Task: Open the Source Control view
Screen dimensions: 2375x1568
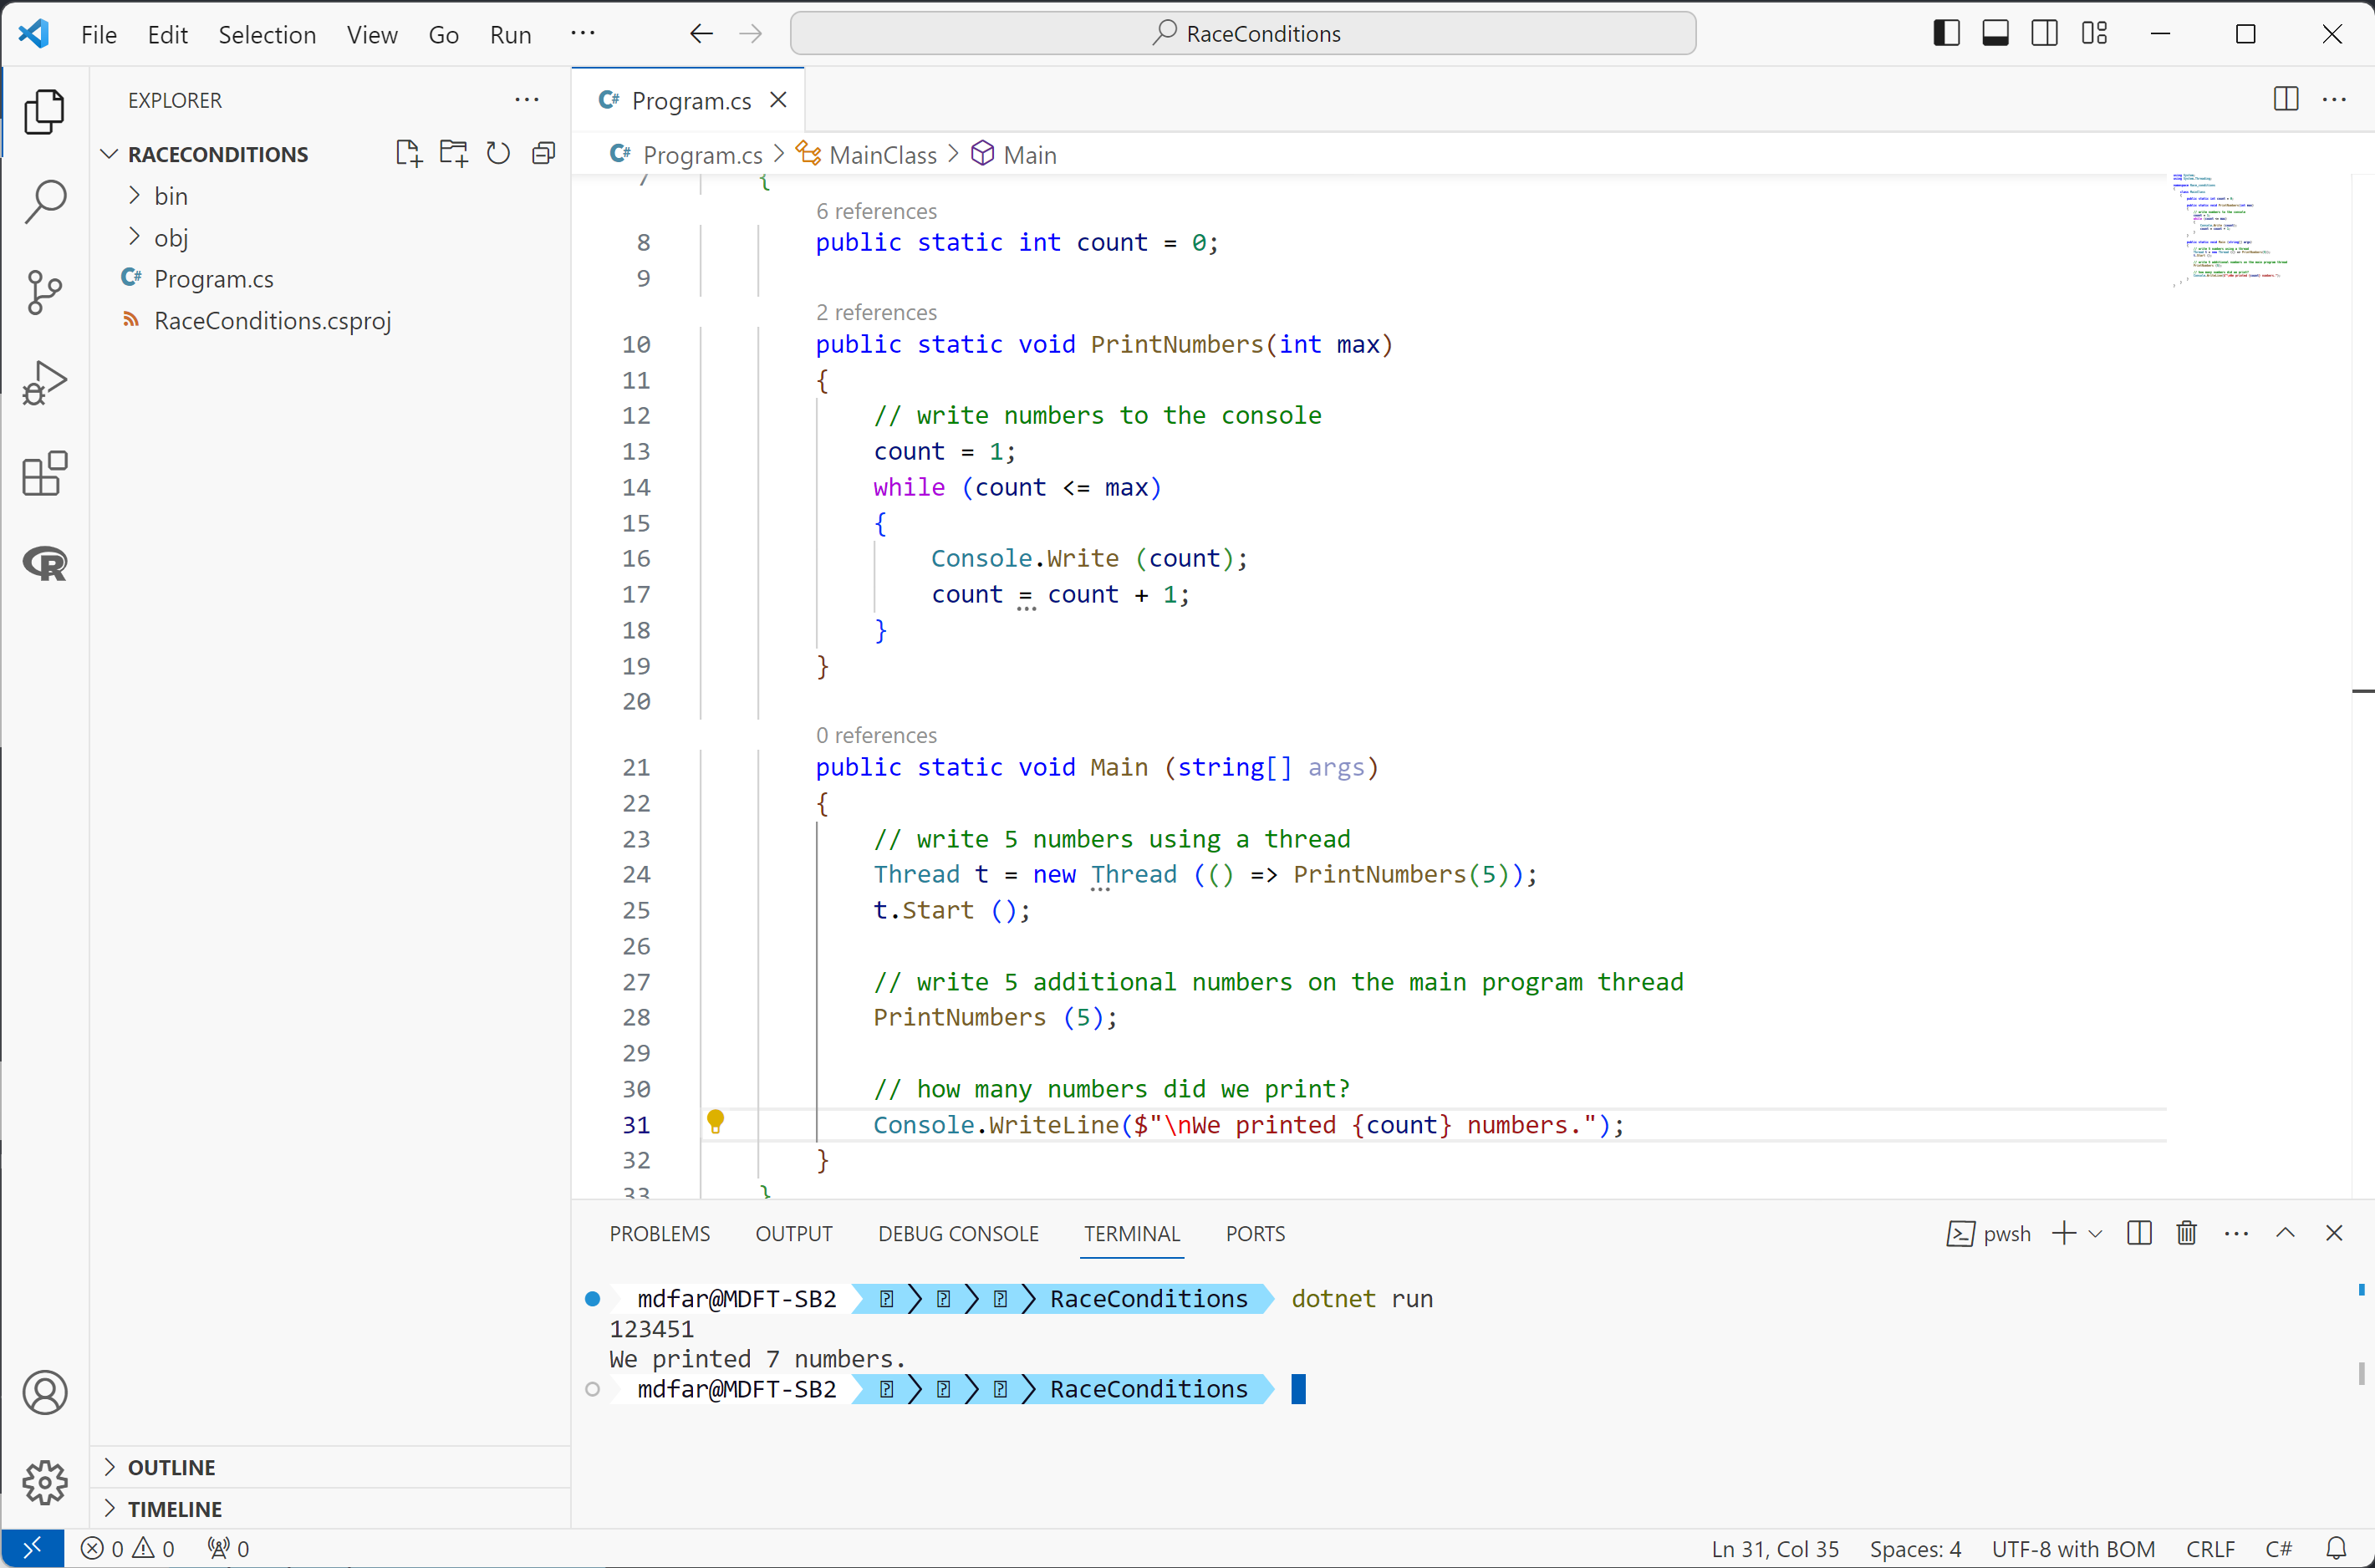Action: 45,292
